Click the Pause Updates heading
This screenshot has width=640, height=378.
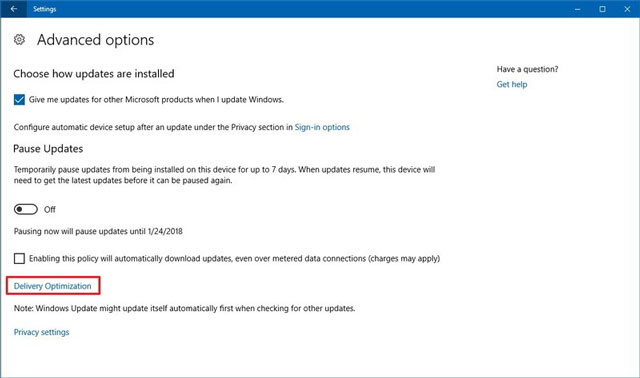pos(48,149)
